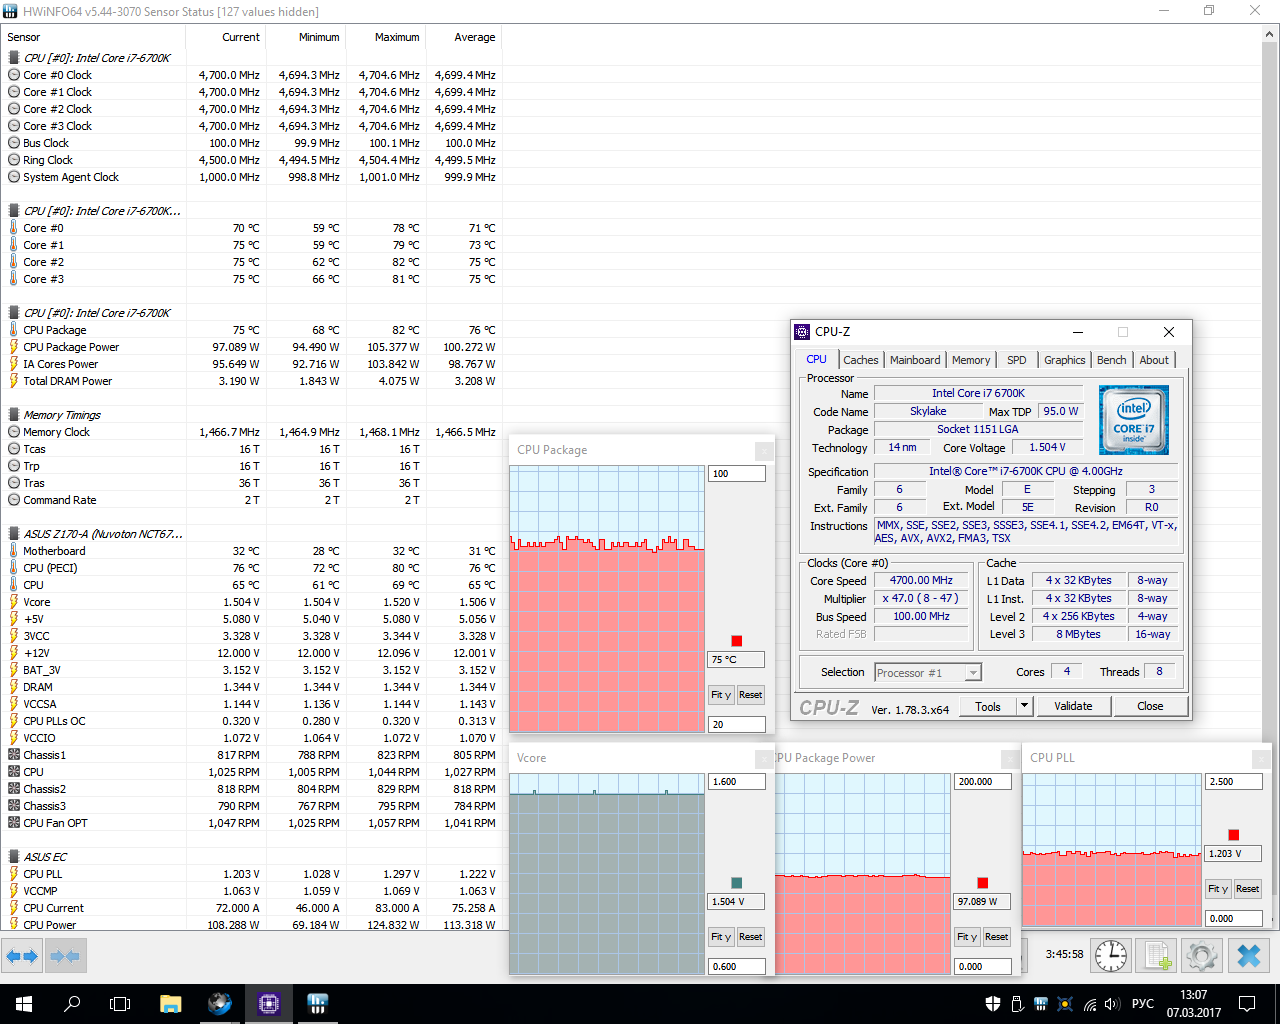Click the red color swatch in CPU Package graph
This screenshot has height=1024, width=1280.
[x=737, y=641]
